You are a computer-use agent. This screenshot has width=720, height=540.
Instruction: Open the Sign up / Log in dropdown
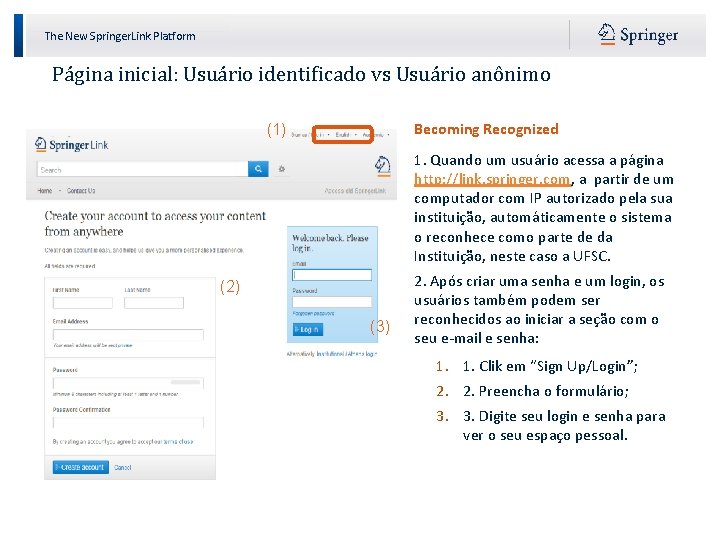[x=310, y=135]
